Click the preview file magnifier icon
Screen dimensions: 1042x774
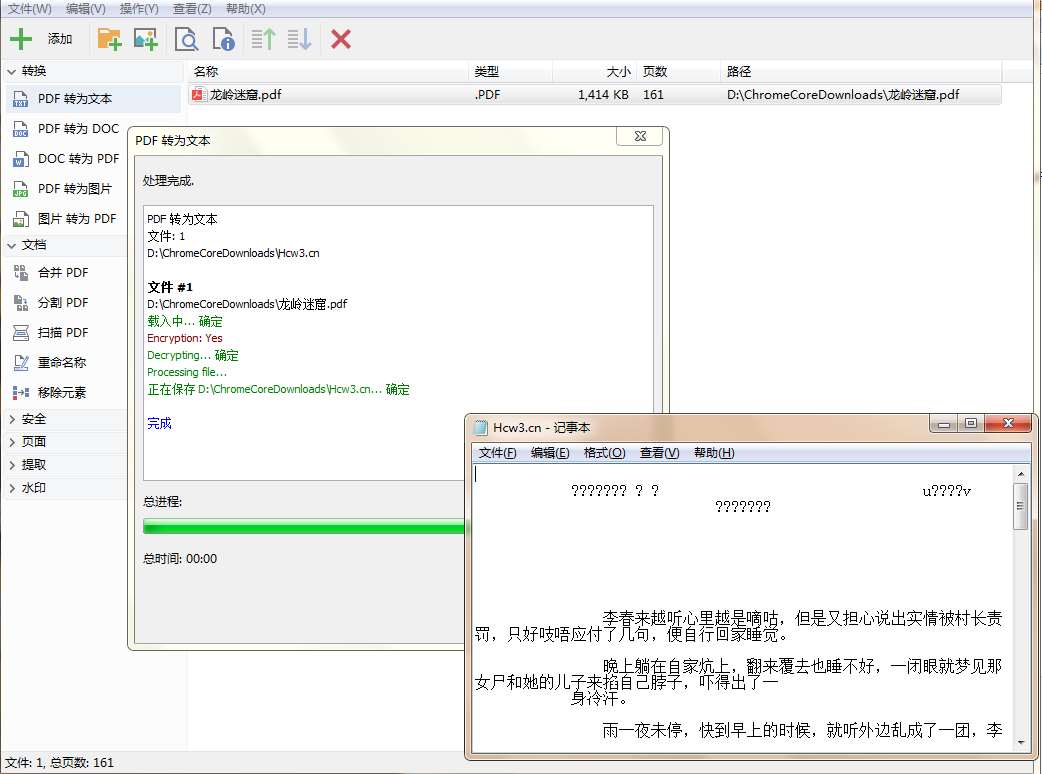[186, 39]
